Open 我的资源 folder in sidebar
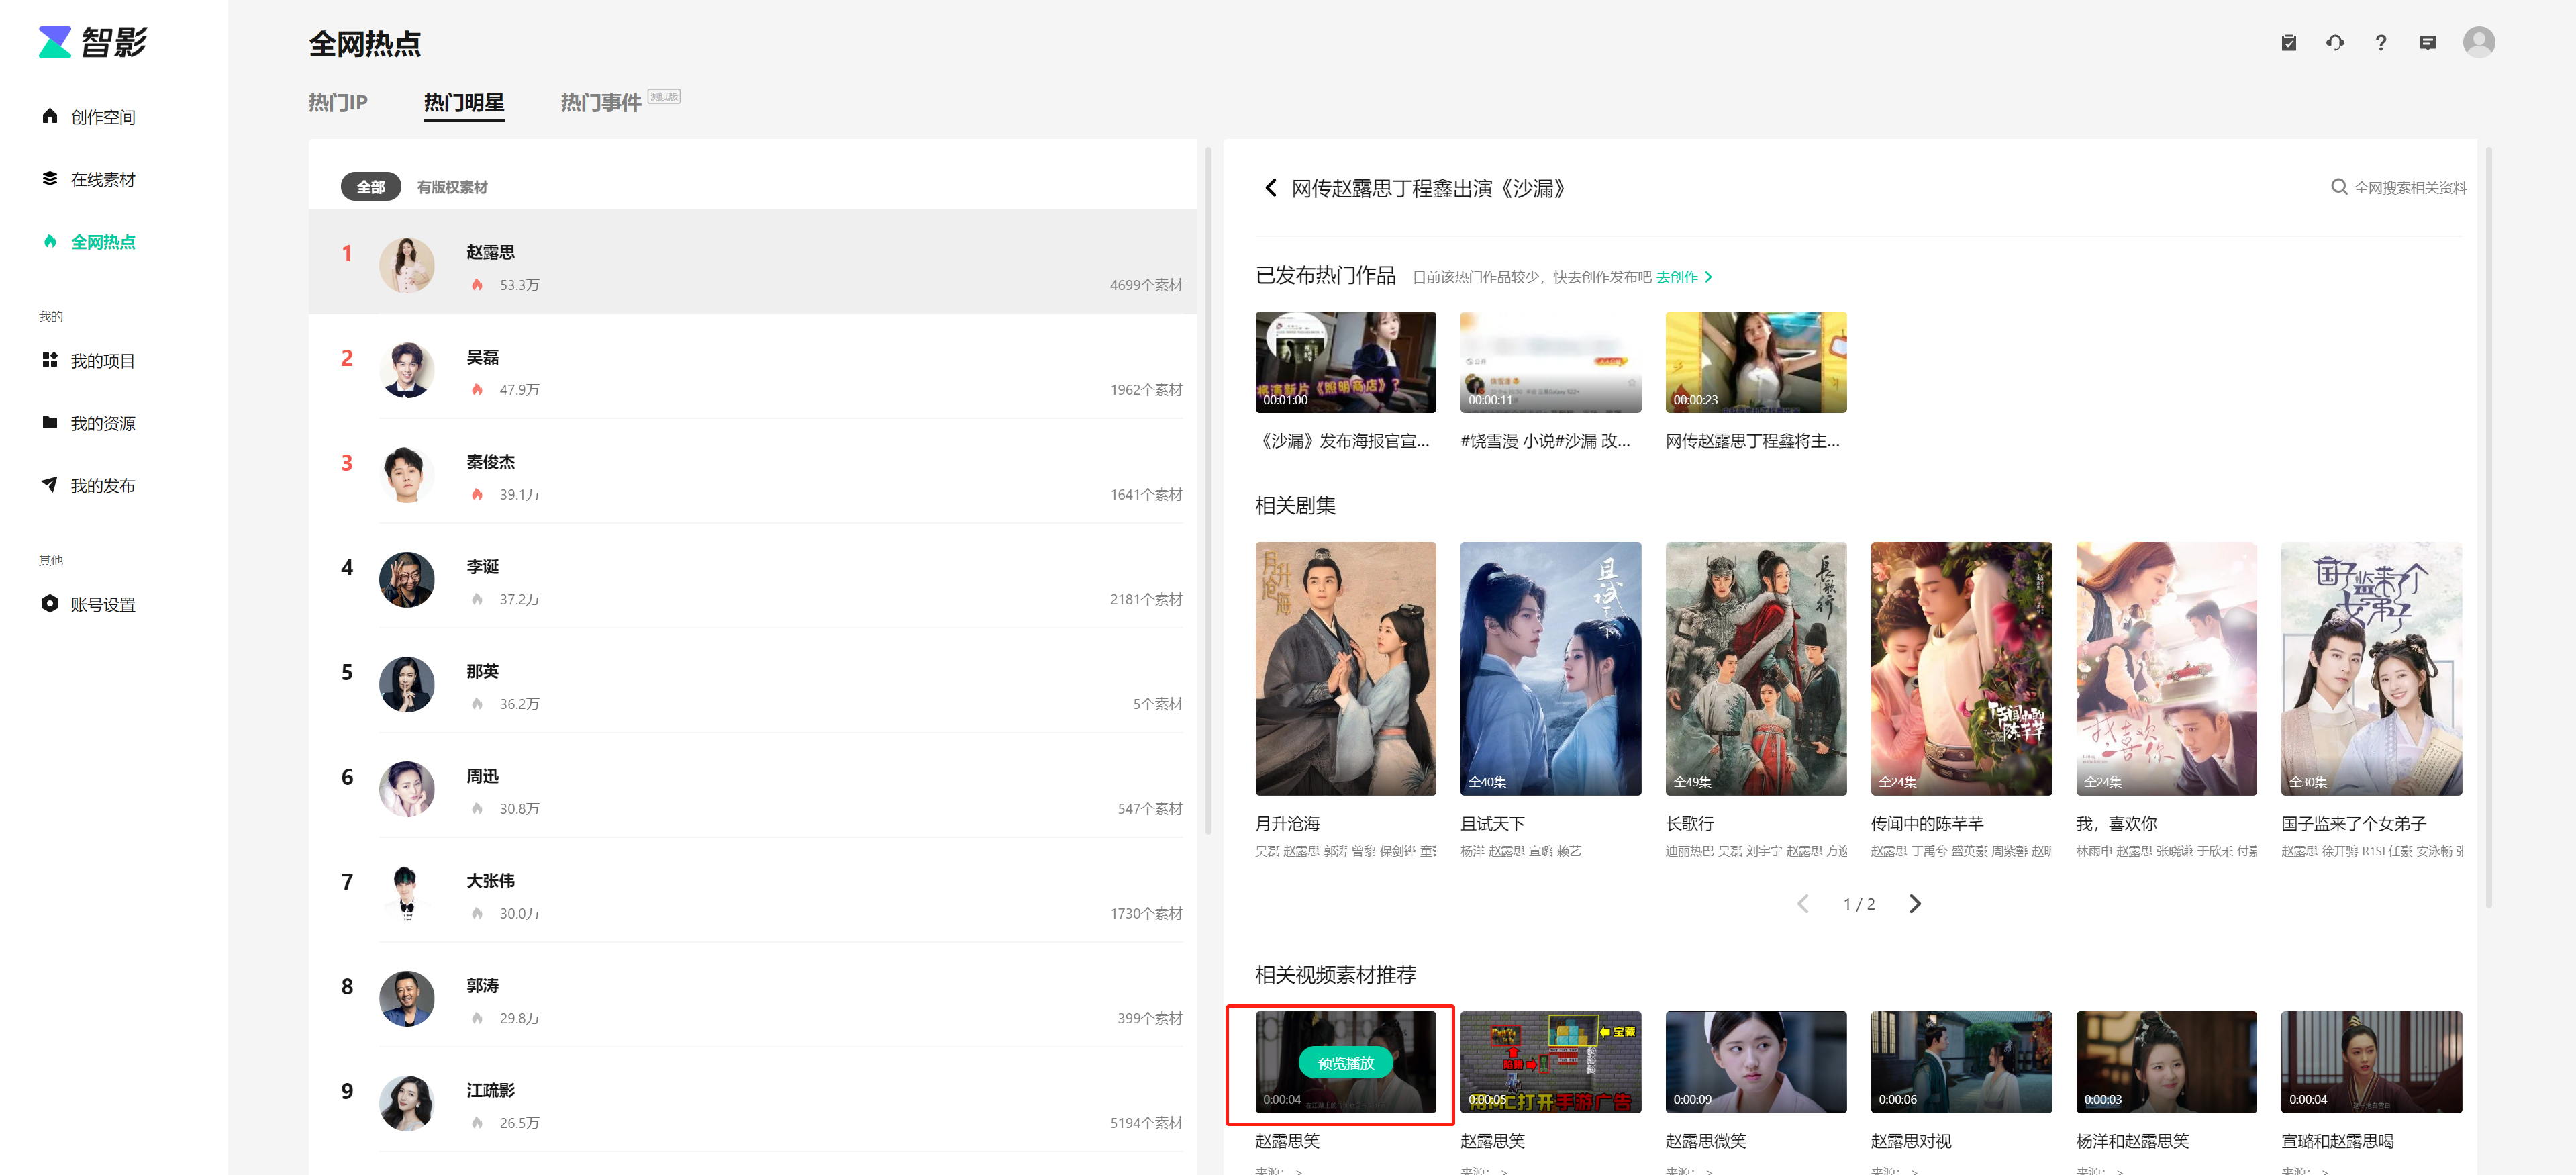The height and width of the screenshot is (1175, 2576). [x=88, y=423]
